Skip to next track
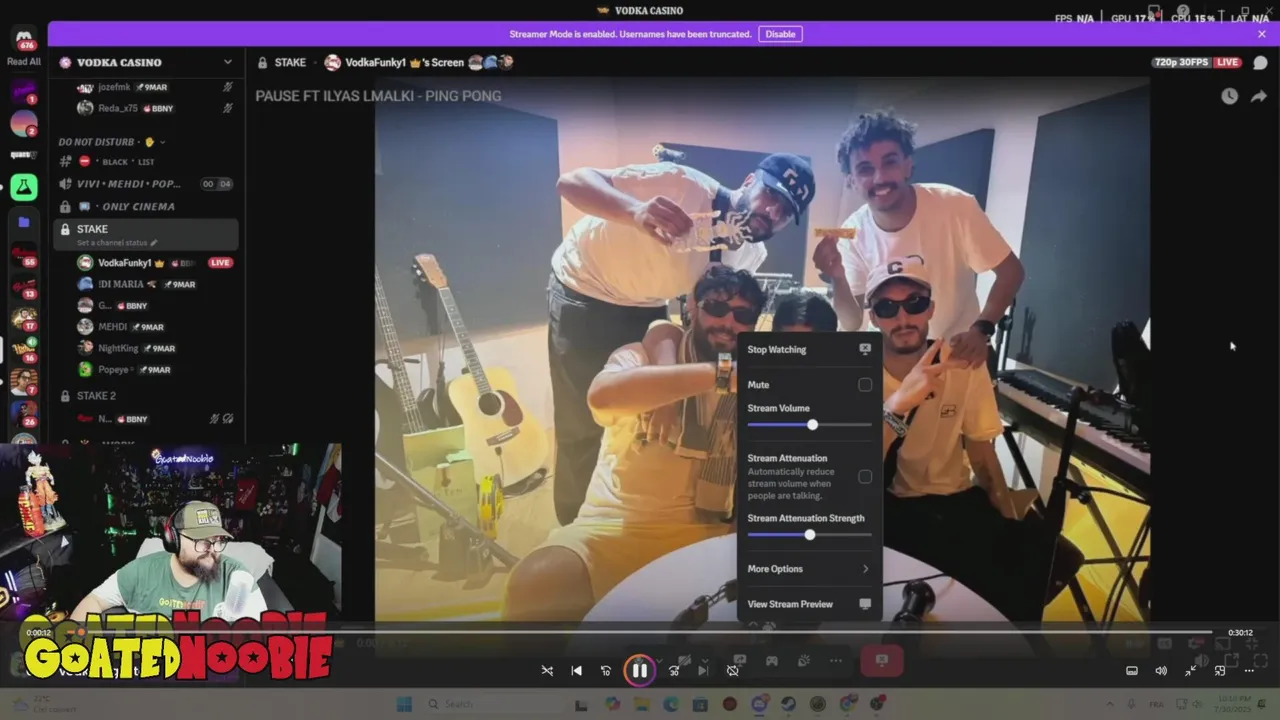Screen dimensions: 1280x720 click(x=703, y=671)
